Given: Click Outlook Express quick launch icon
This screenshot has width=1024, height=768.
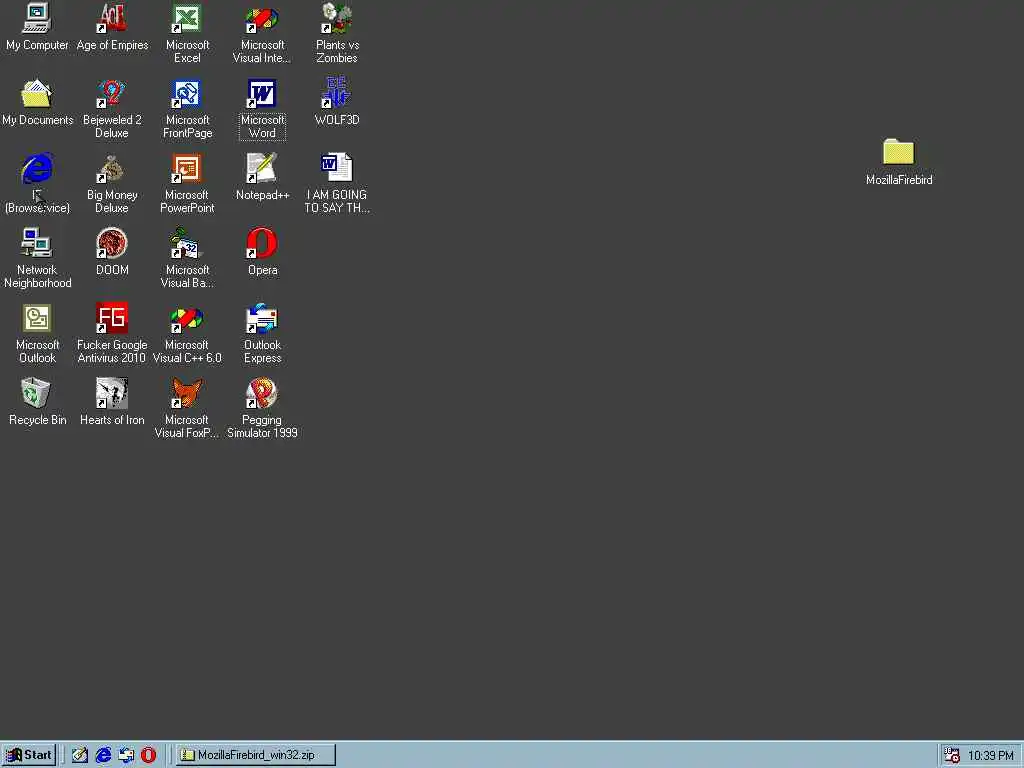Looking at the screenshot, I should [x=126, y=755].
